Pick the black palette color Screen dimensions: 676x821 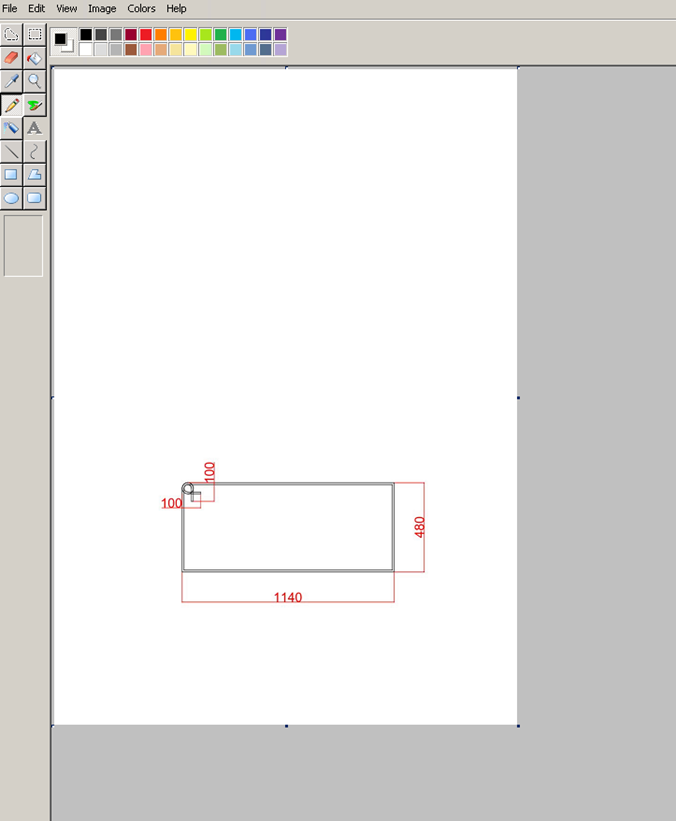point(86,35)
